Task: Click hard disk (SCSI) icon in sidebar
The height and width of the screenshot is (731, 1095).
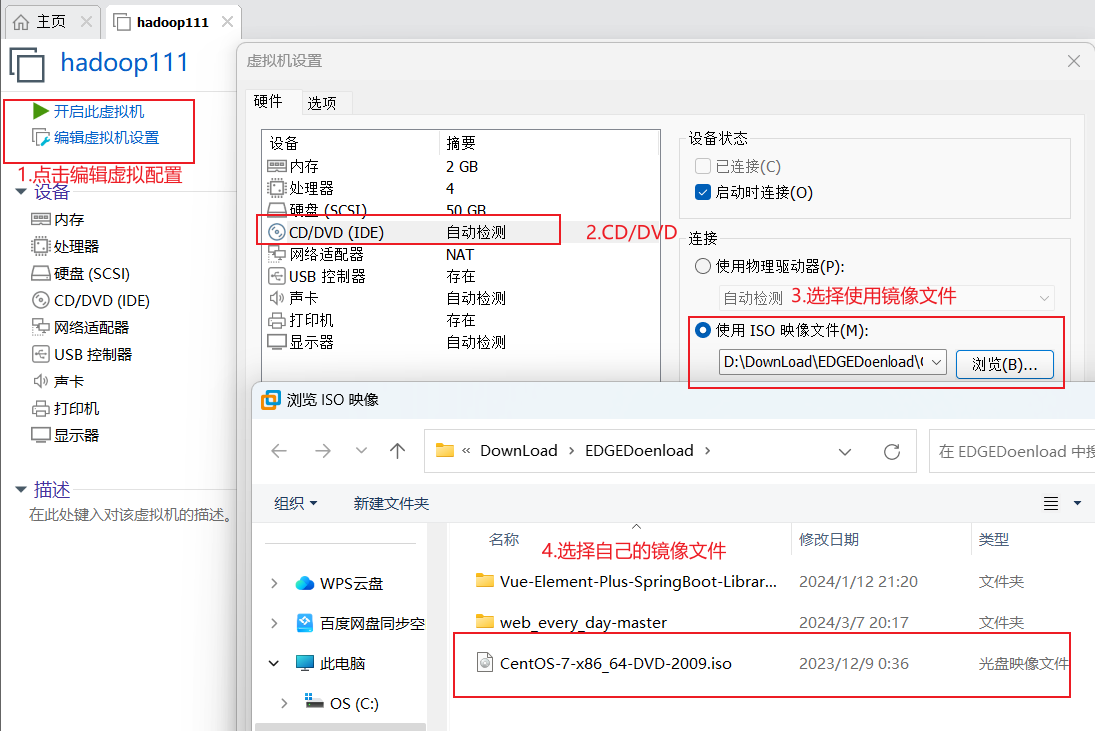Action: [41, 273]
